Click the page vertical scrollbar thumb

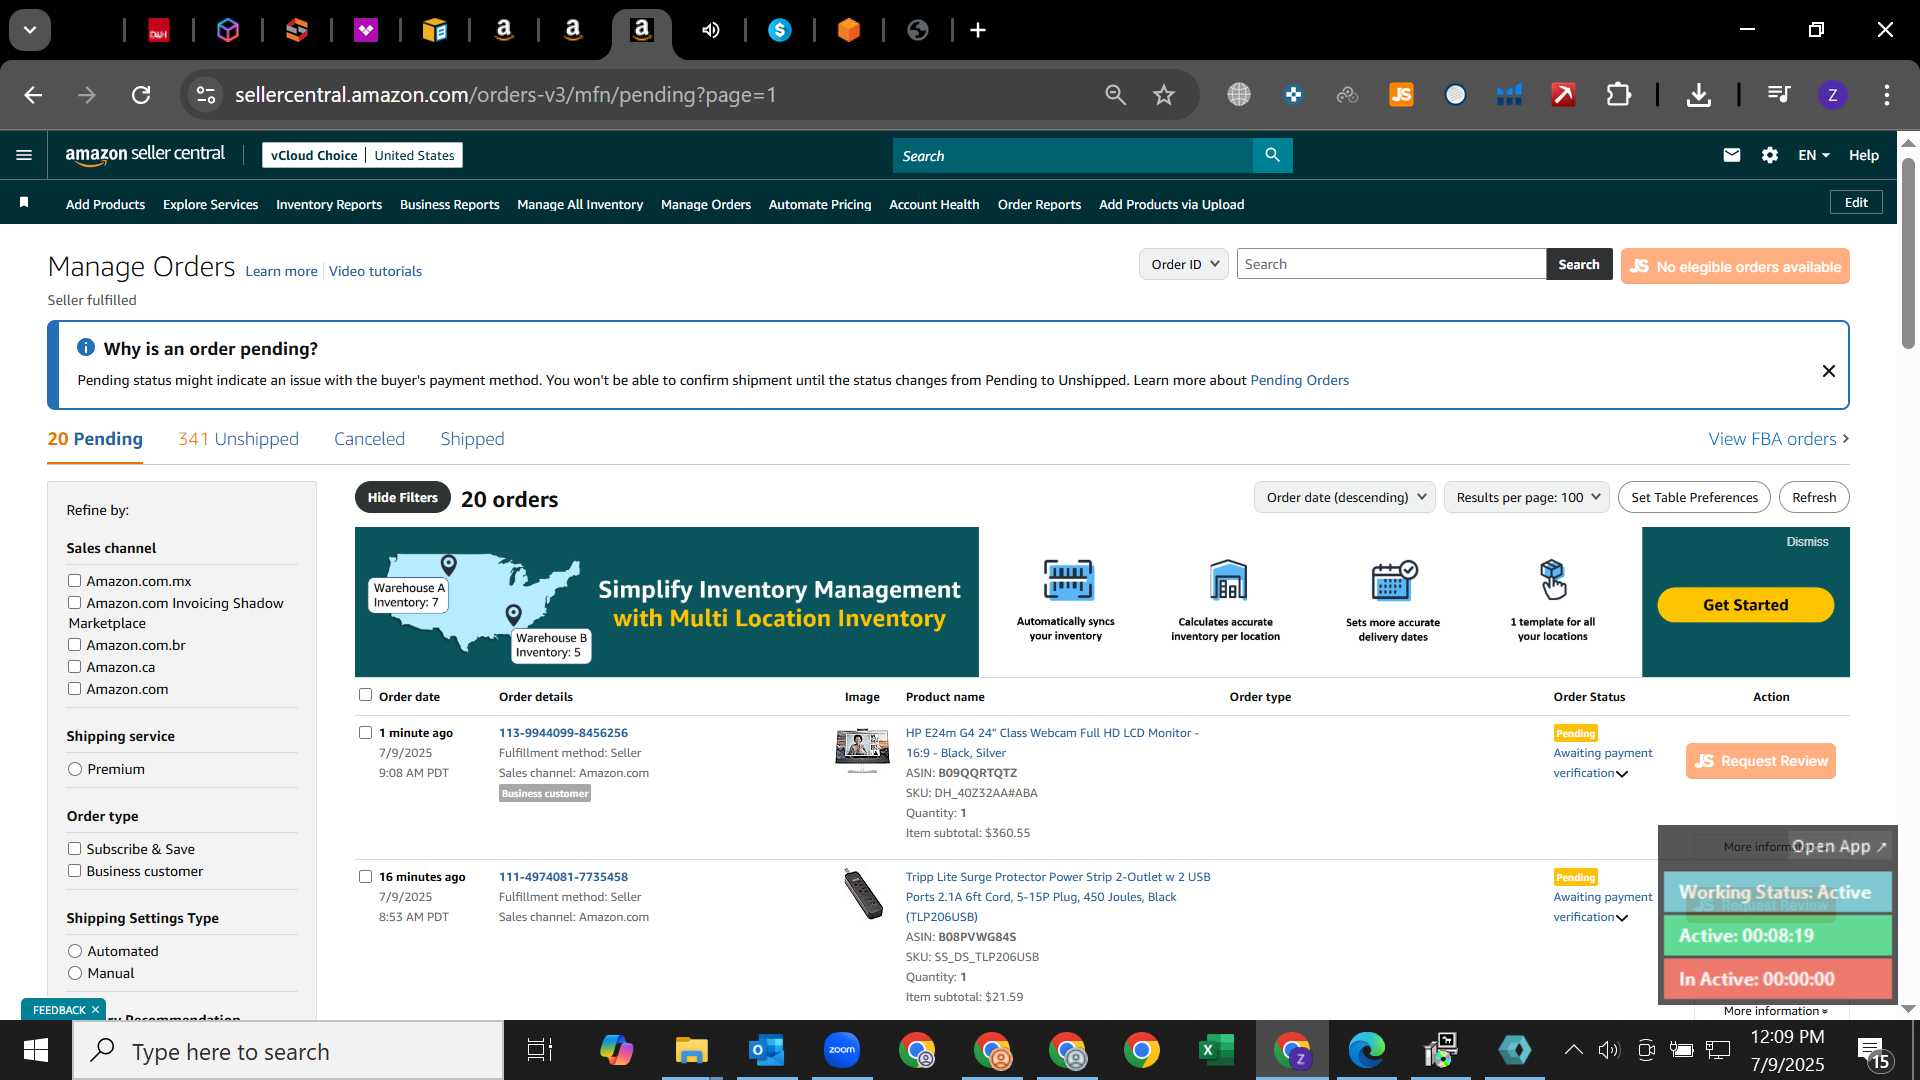tap(1908, 253)
